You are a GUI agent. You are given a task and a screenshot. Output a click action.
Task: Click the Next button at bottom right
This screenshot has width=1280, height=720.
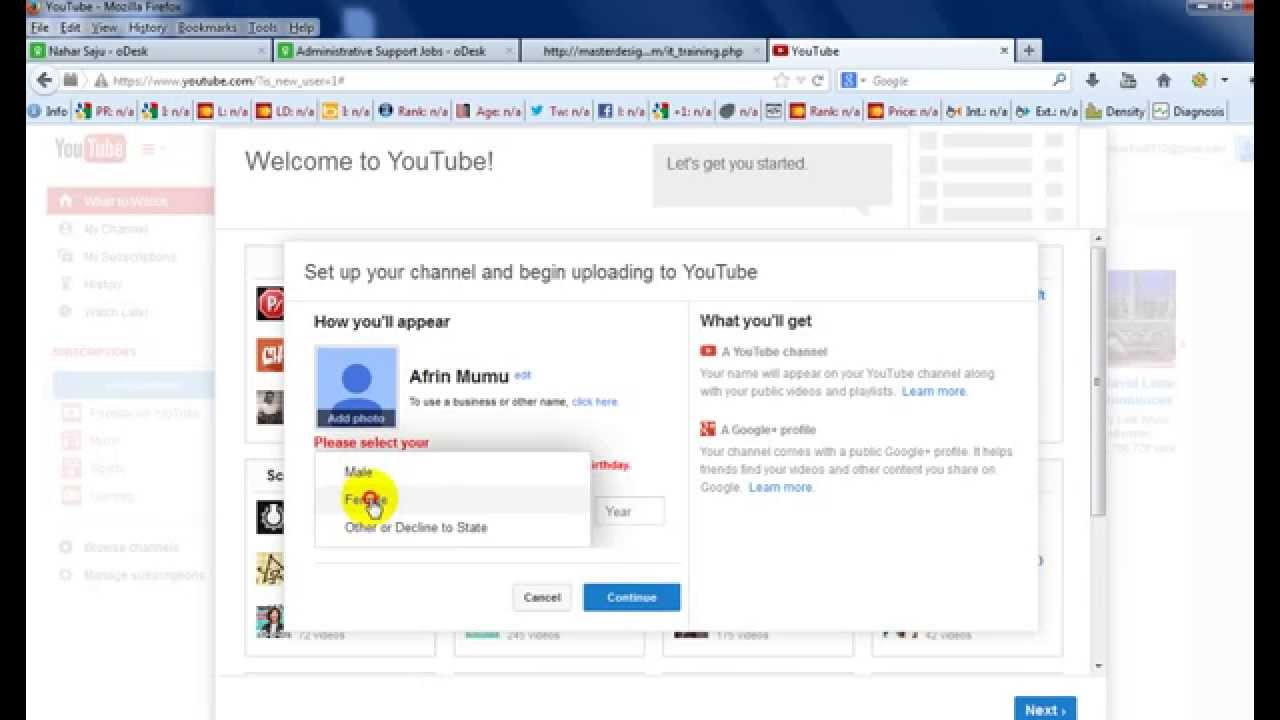(1045, 709)
